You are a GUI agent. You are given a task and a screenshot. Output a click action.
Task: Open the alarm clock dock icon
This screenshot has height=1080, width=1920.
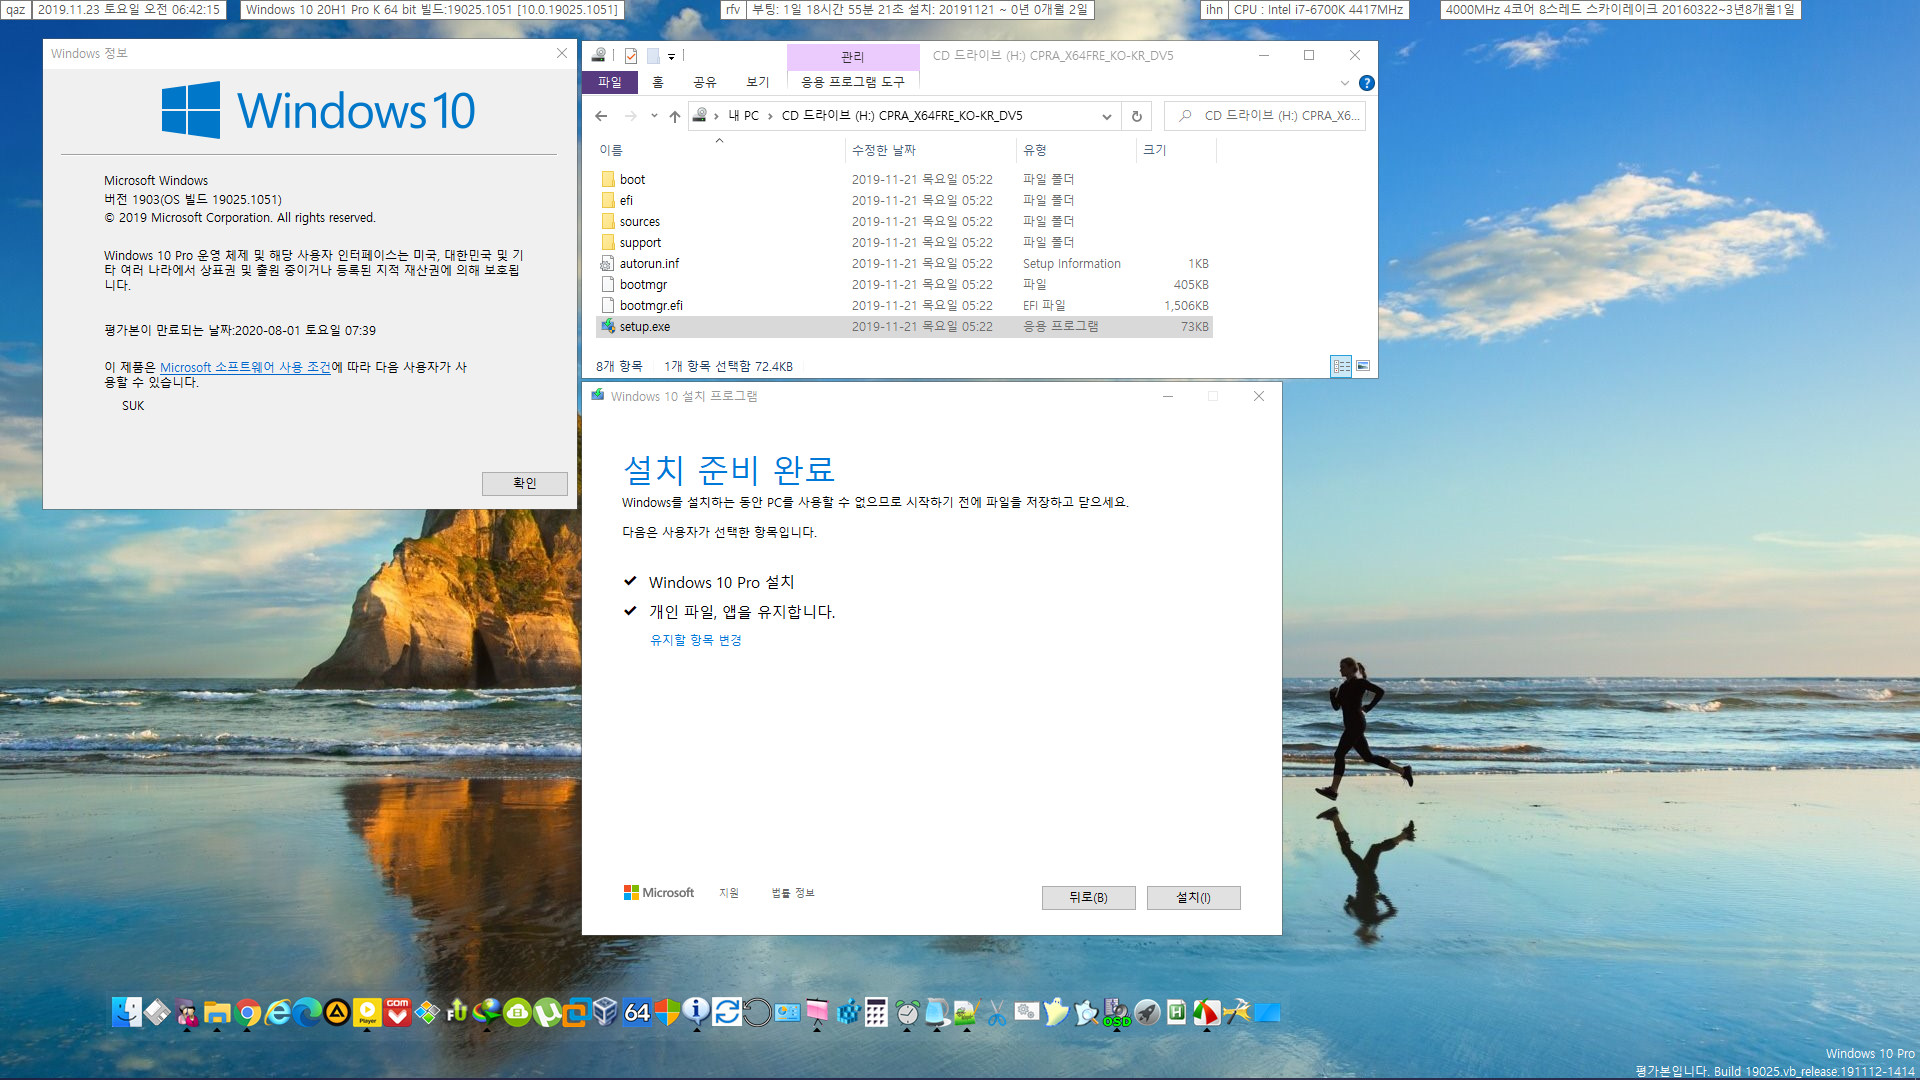tap(906, 1013)
